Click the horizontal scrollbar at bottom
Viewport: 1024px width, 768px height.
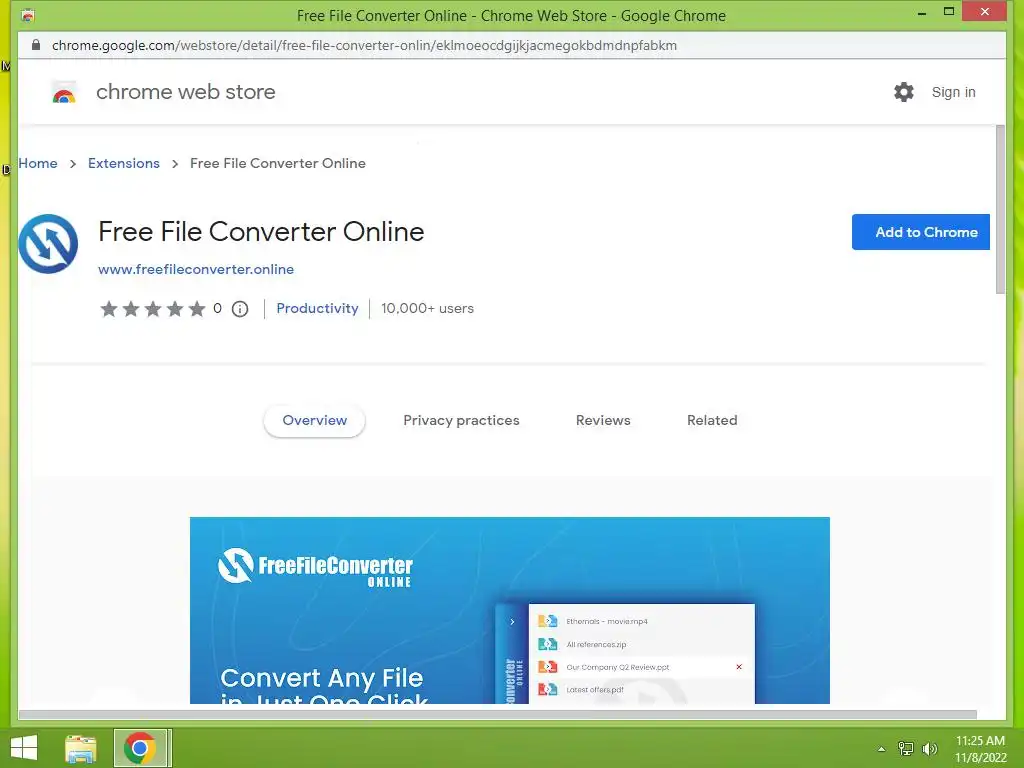point(498,714)
